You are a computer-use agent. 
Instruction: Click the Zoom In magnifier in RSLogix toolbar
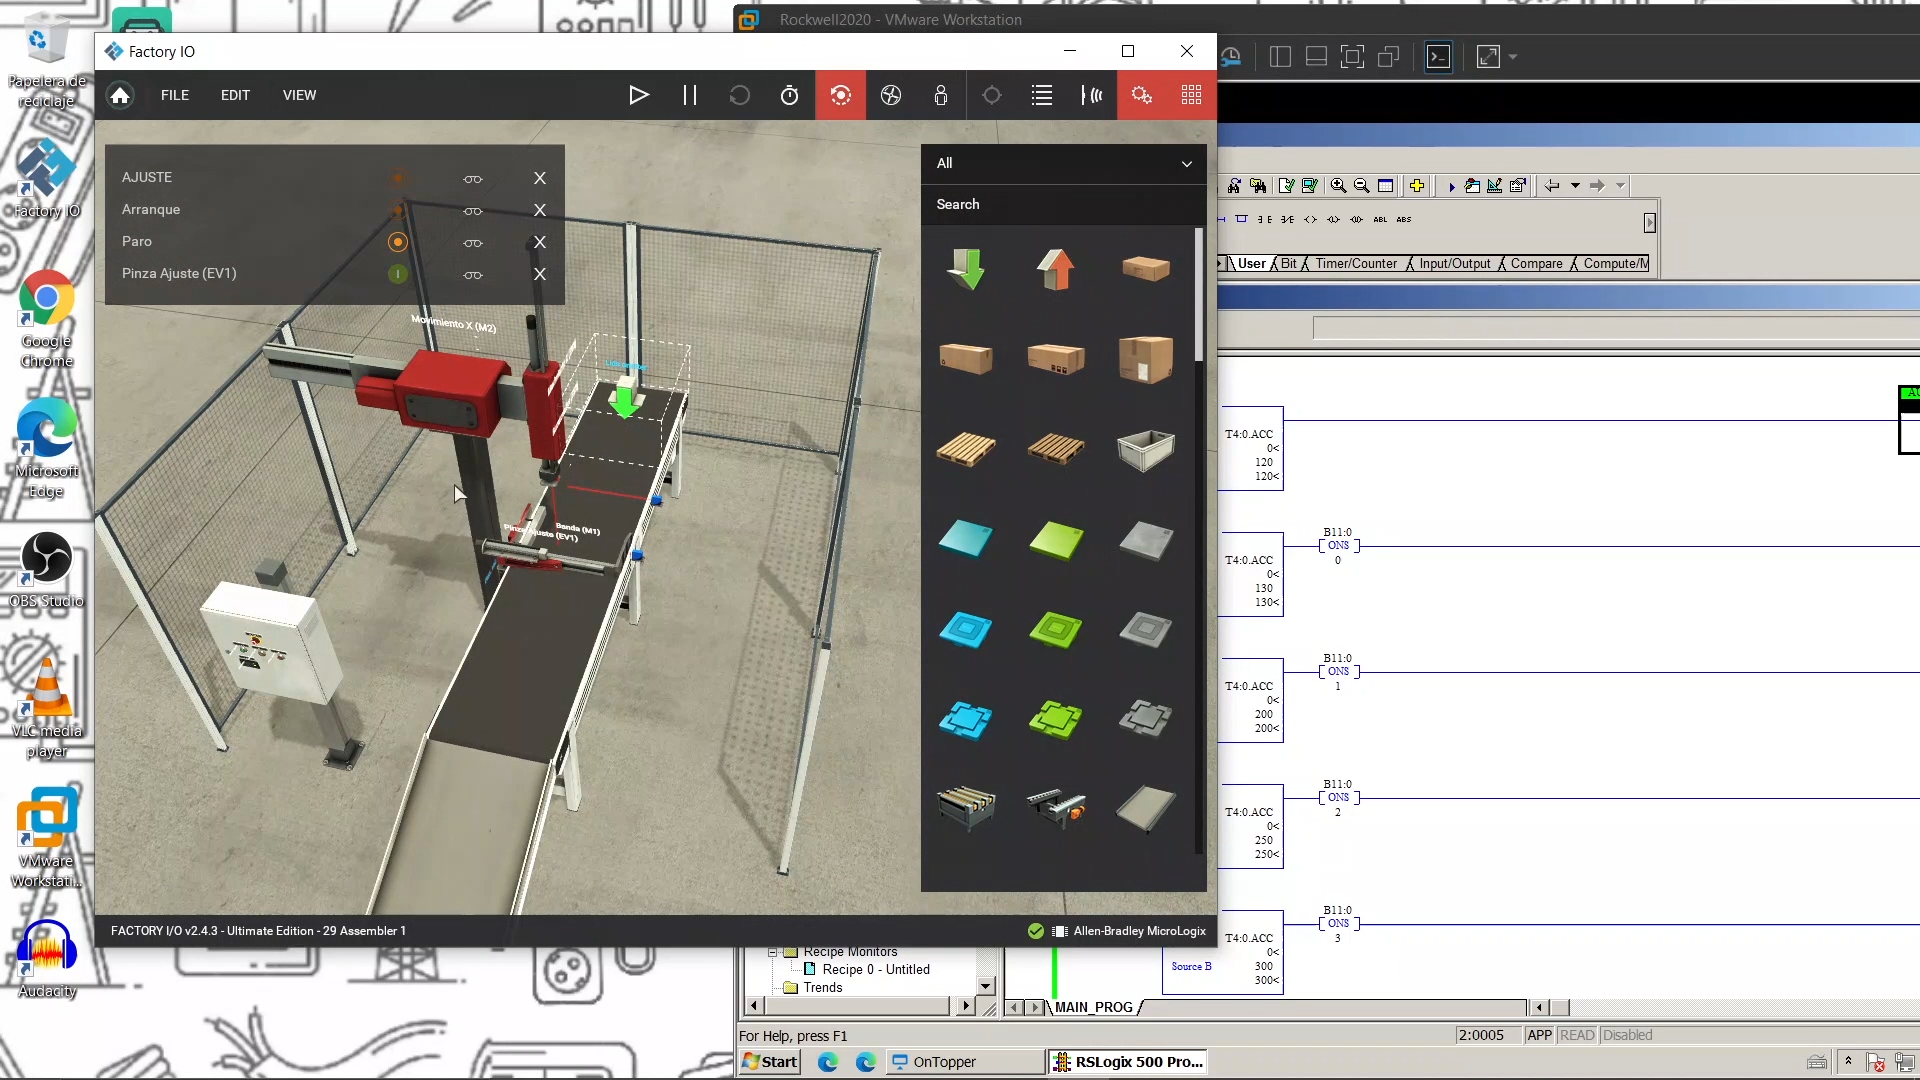pos(1338,186)
